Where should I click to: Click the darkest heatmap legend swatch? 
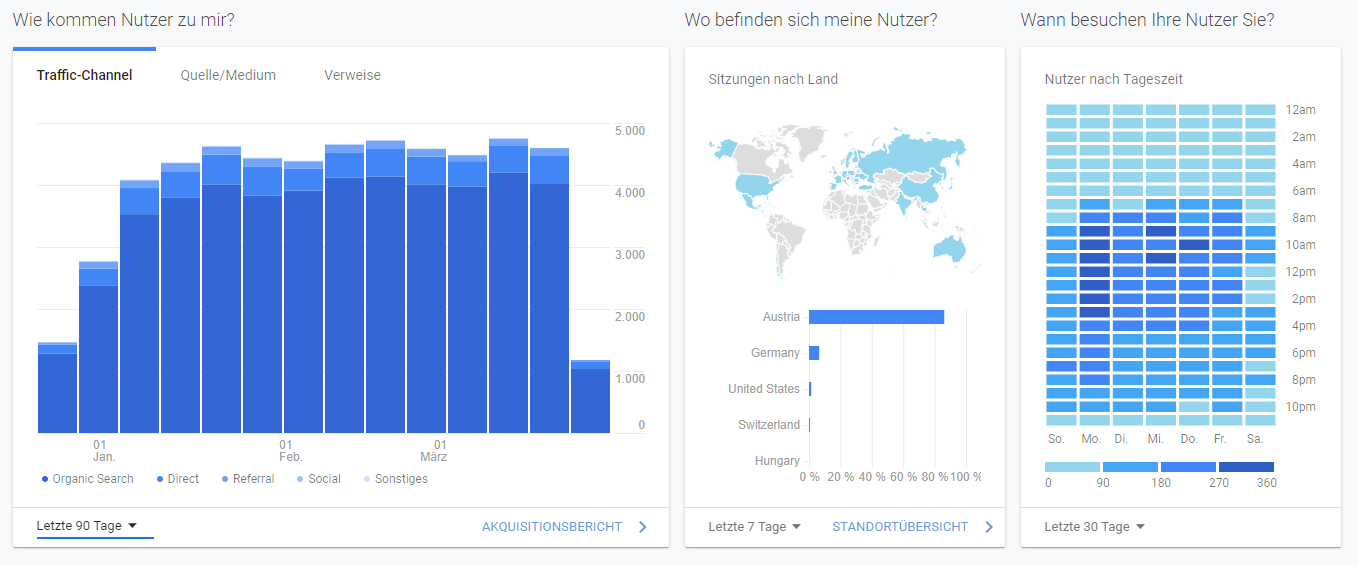[1246, 467]
